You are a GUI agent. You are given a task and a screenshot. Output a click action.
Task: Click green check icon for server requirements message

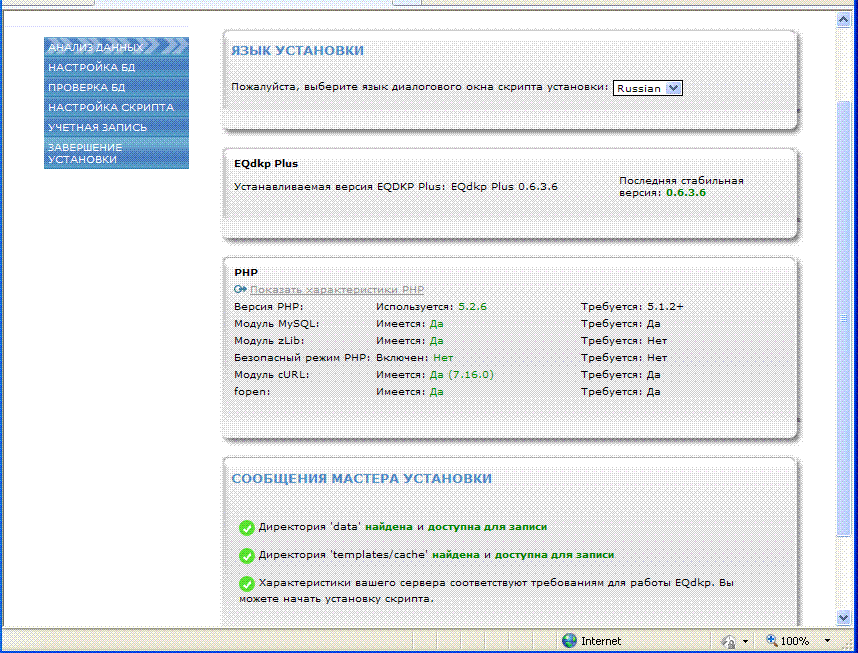pyautogui.click(x=247, y=583)
